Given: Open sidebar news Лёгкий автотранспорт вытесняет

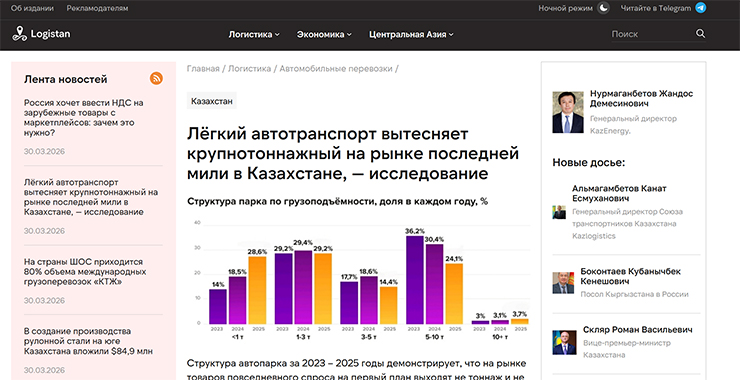Looking at the screenshot, I should [91, 197].
